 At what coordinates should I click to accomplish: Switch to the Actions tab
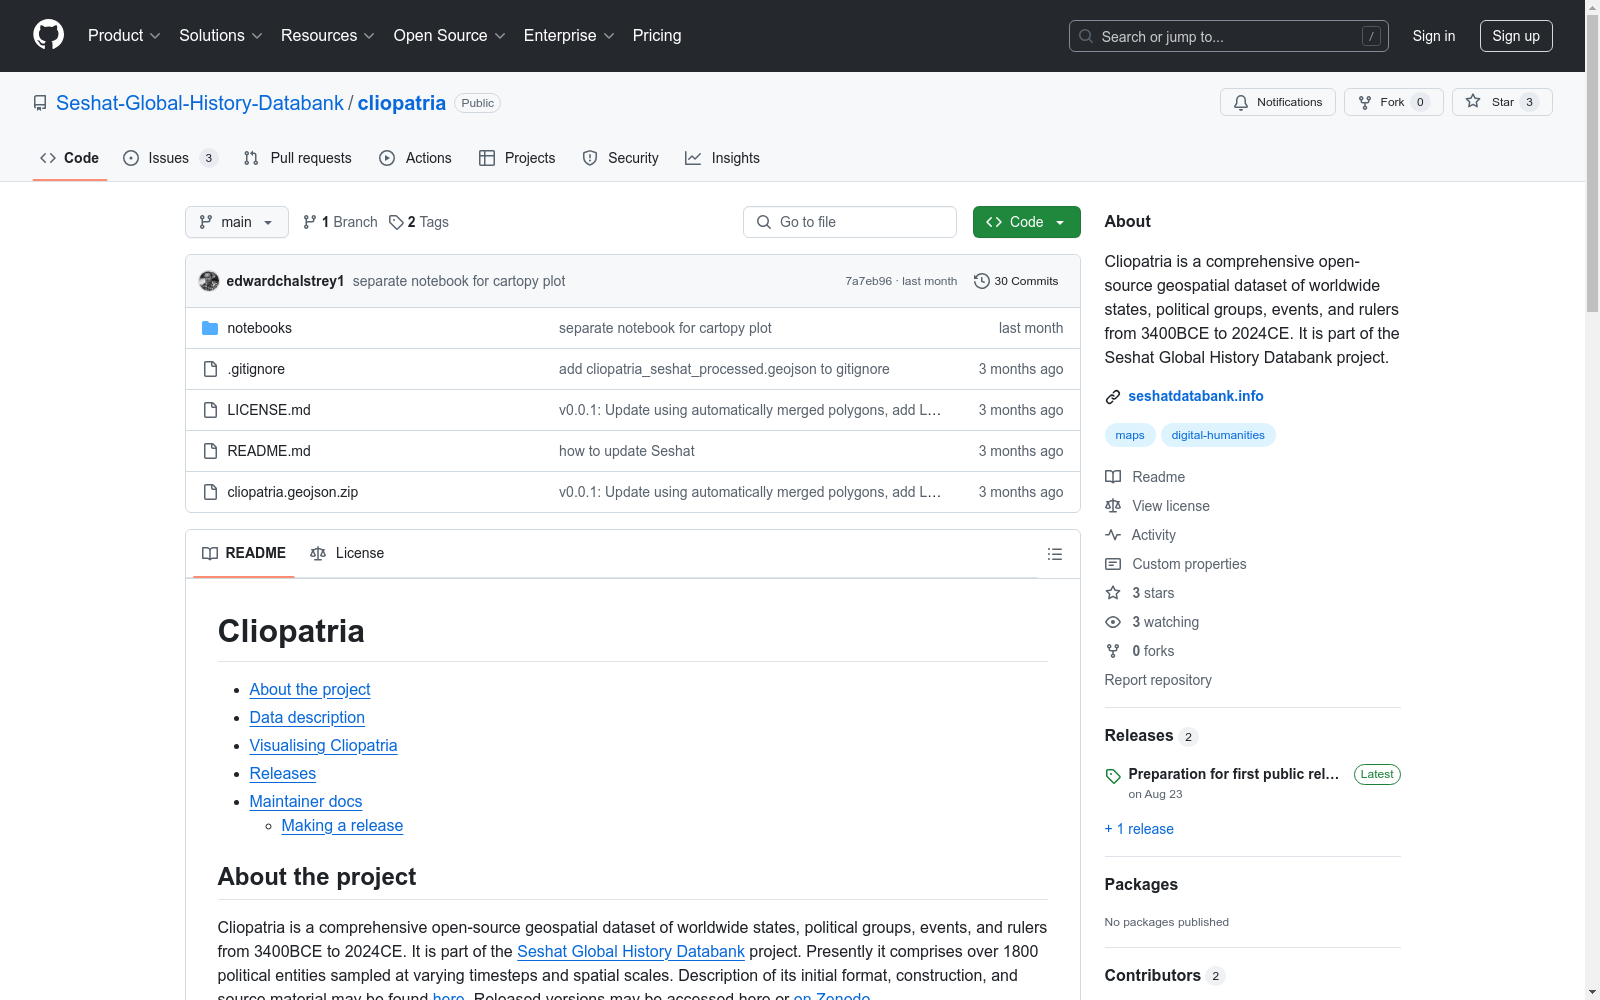point(415,158)
